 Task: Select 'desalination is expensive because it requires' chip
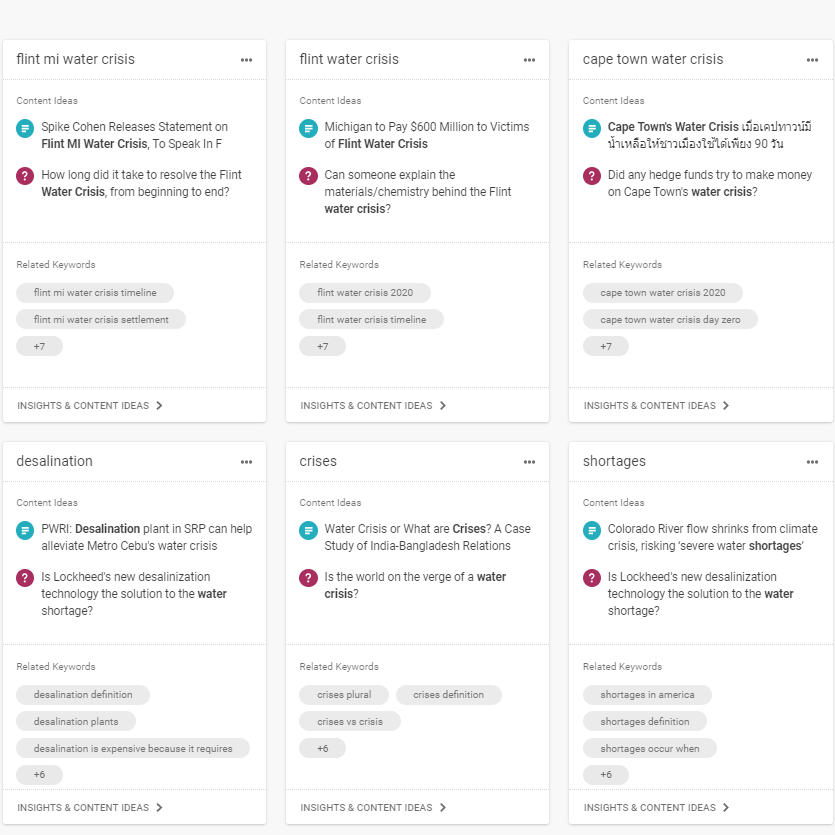click(x=133, y=748)
